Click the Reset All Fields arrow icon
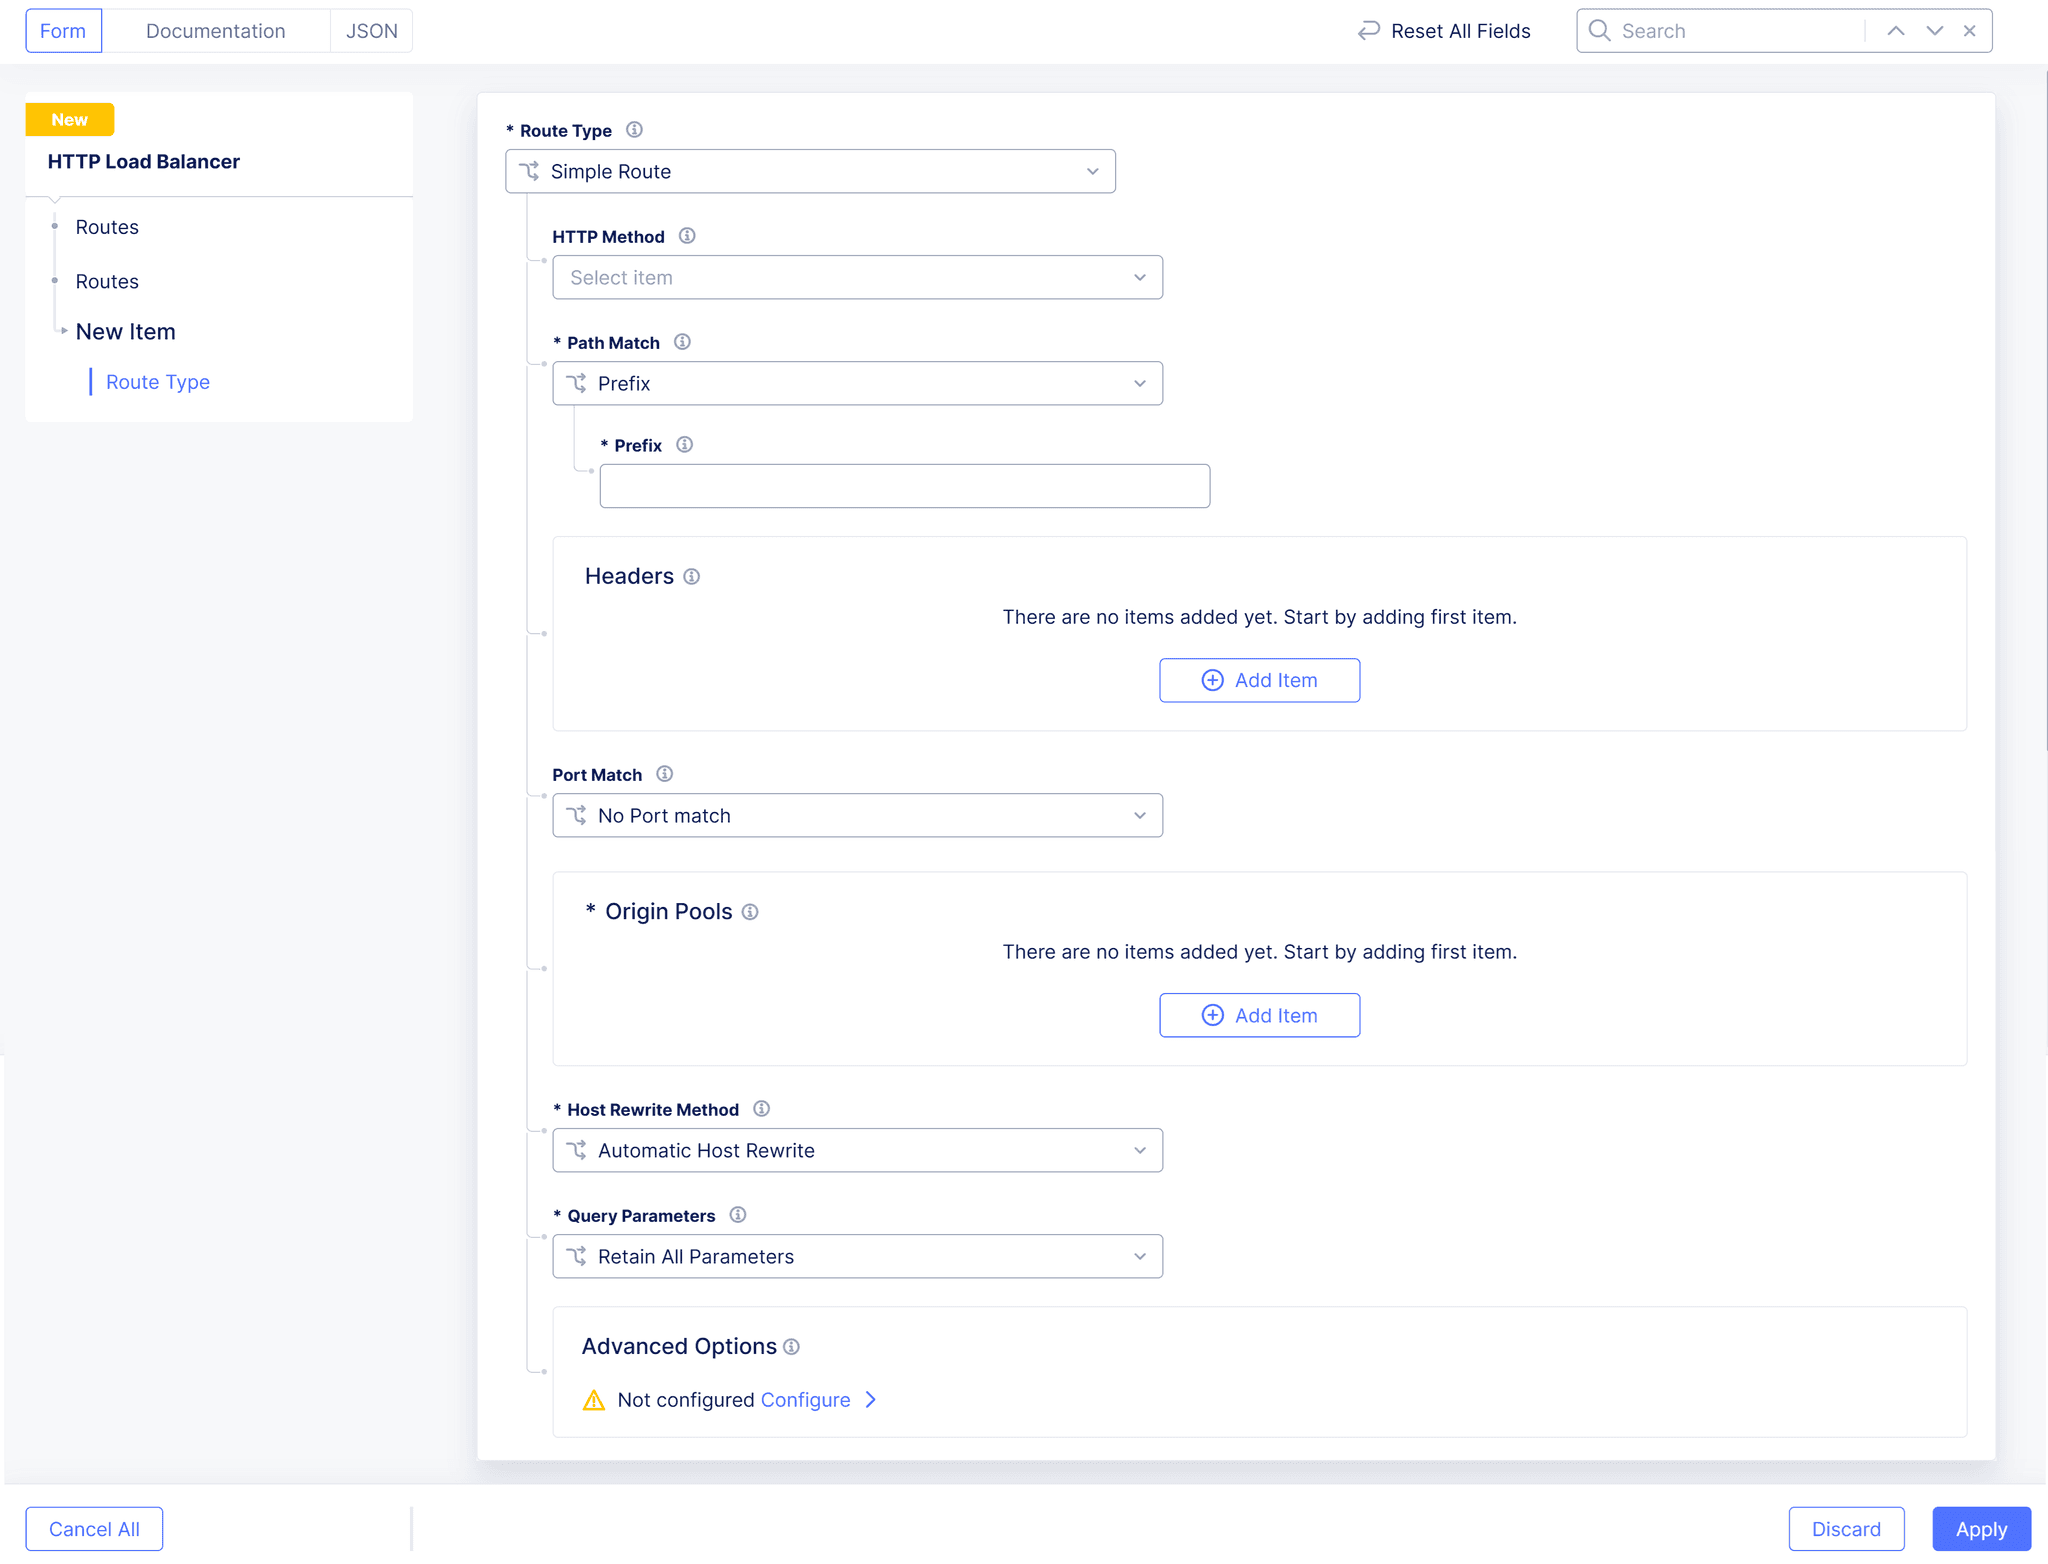Screen dimensions: 2048x1564 (1369, 30)
